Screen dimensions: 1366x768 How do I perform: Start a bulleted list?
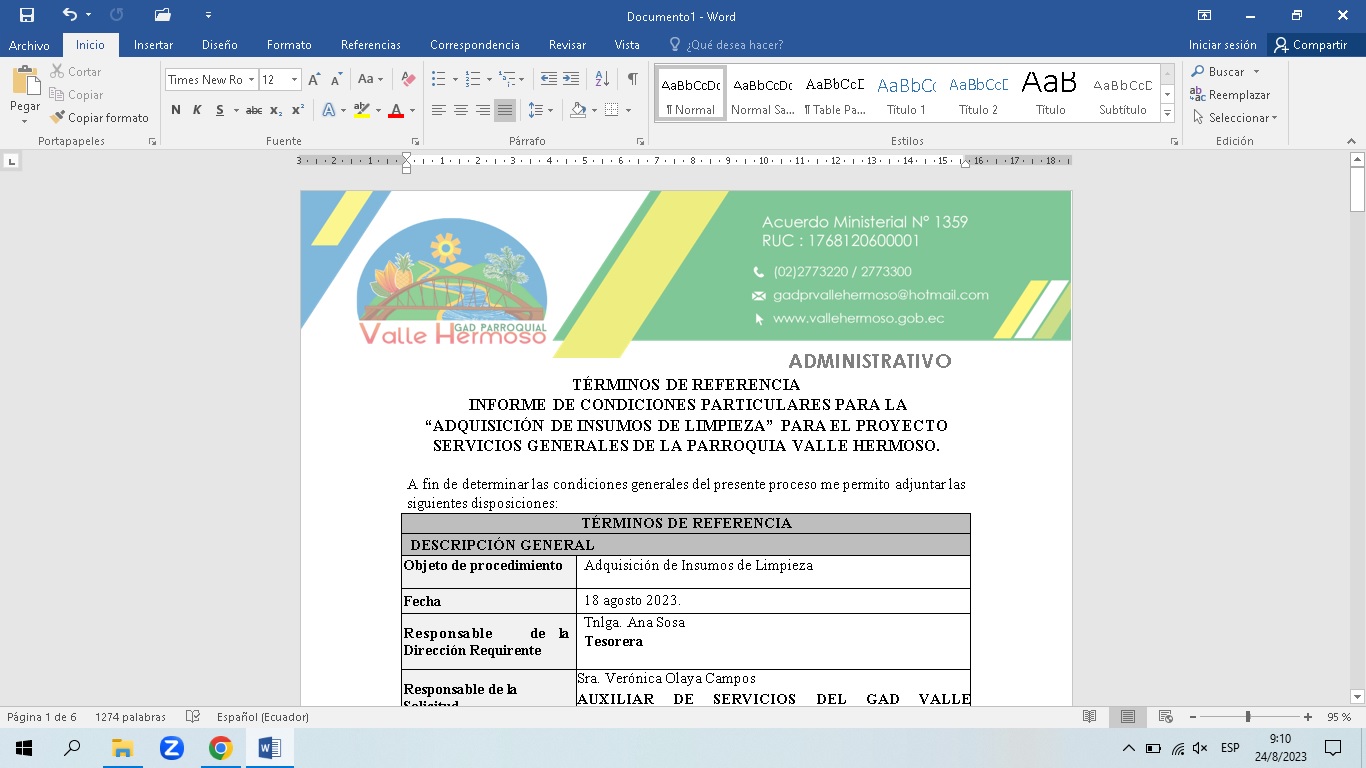(438, 79)
